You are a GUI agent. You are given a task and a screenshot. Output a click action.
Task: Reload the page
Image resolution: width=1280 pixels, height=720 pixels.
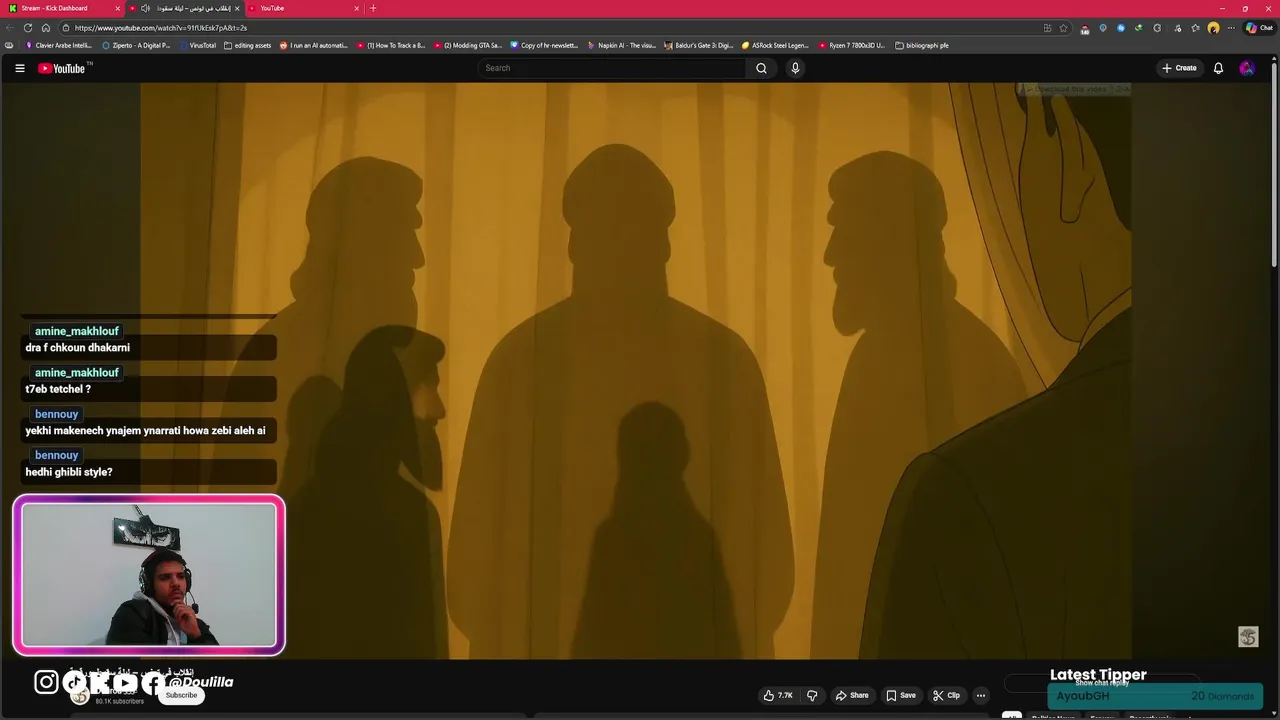[x=28, y=28]
